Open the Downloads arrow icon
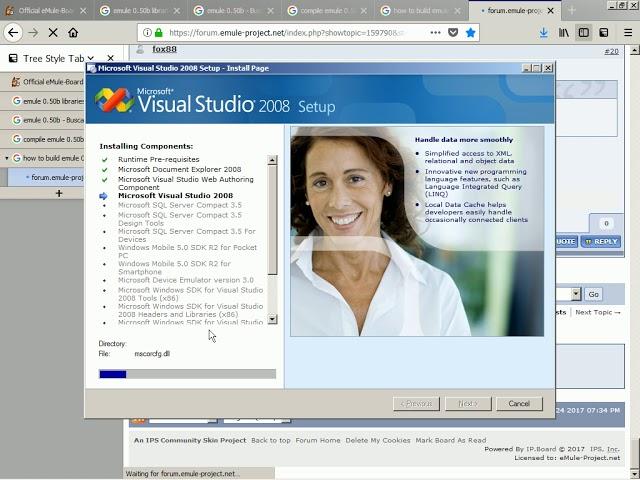The height and width of the screenshot is (480, 640). pyautogui.click(x=544, y=33)
